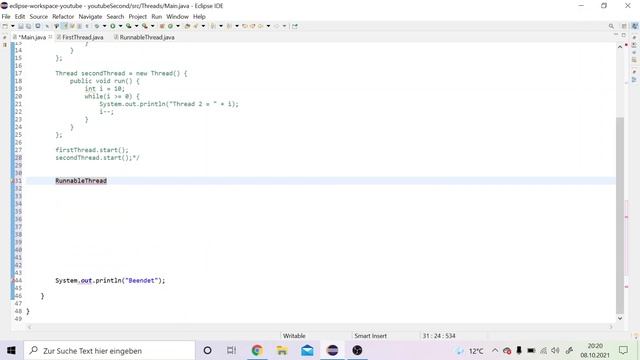Click the Back navigation arrow icon
Screen dimensions: 640x360
(x=260, y=26)
